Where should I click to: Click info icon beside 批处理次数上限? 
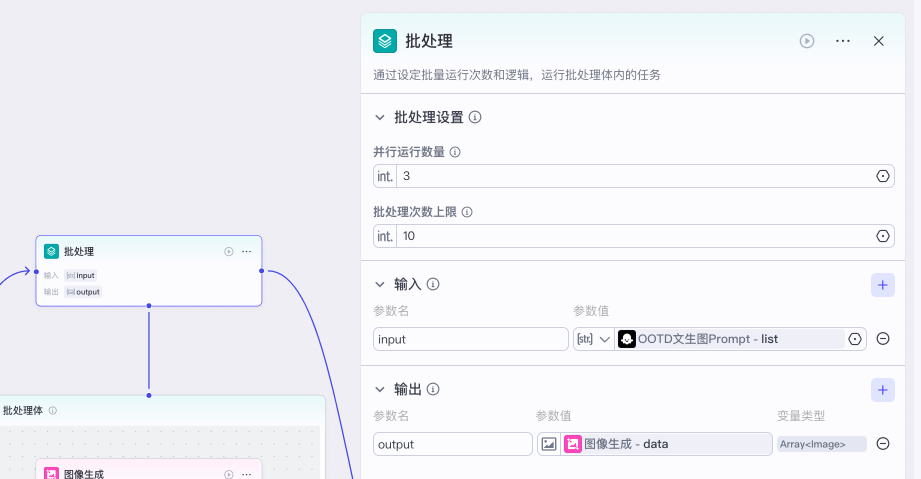pos(467,212)
